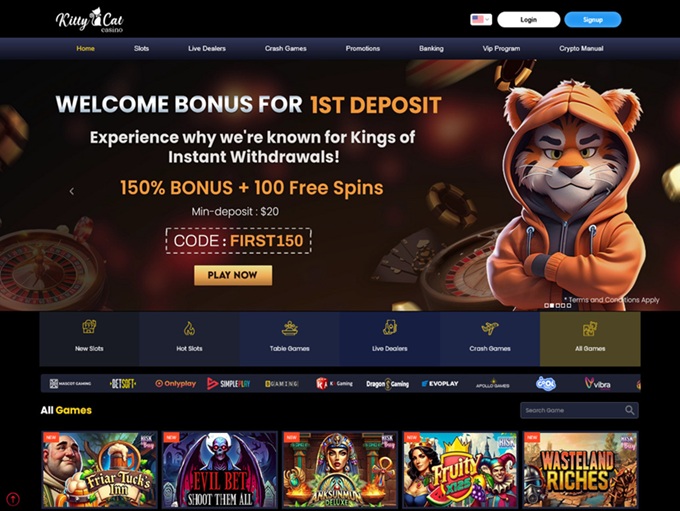680x511 pixels.
Task: Open the Promotions menu item
Action: pos(363,49)
